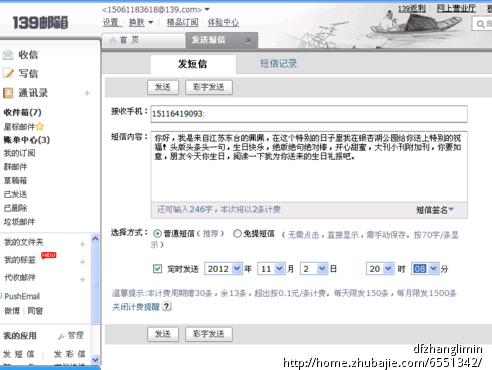Select the 普通短信 radio option

pos(157,233)
